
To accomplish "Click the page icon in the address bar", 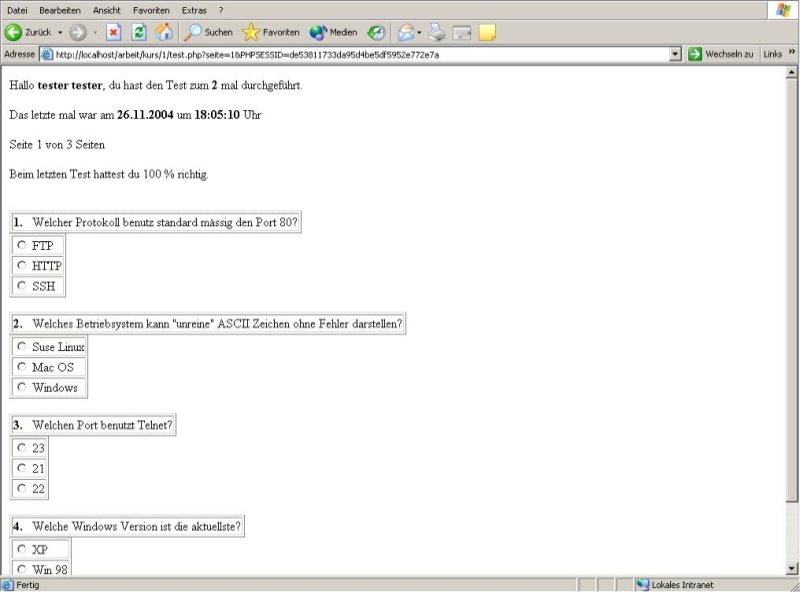I will (47, 55).
